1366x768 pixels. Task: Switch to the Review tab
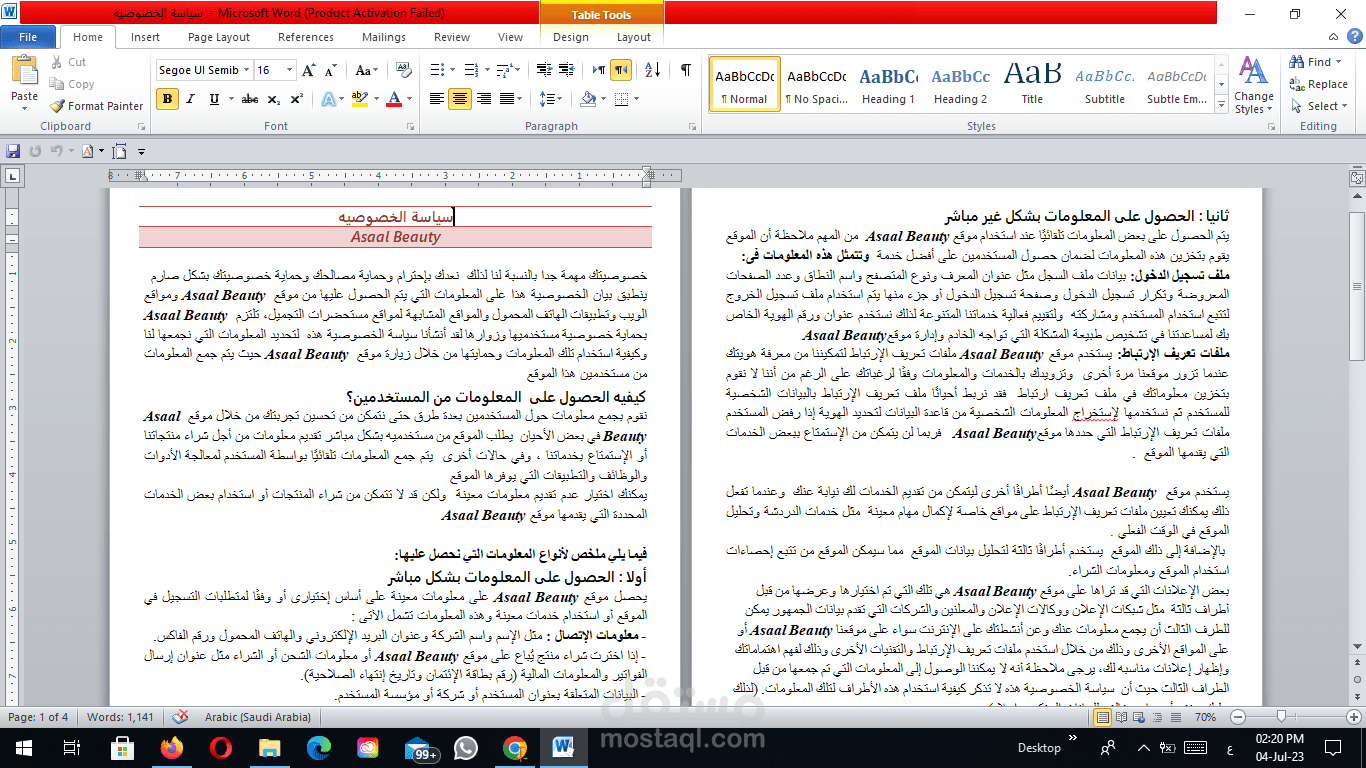click(x=452, y=37)
